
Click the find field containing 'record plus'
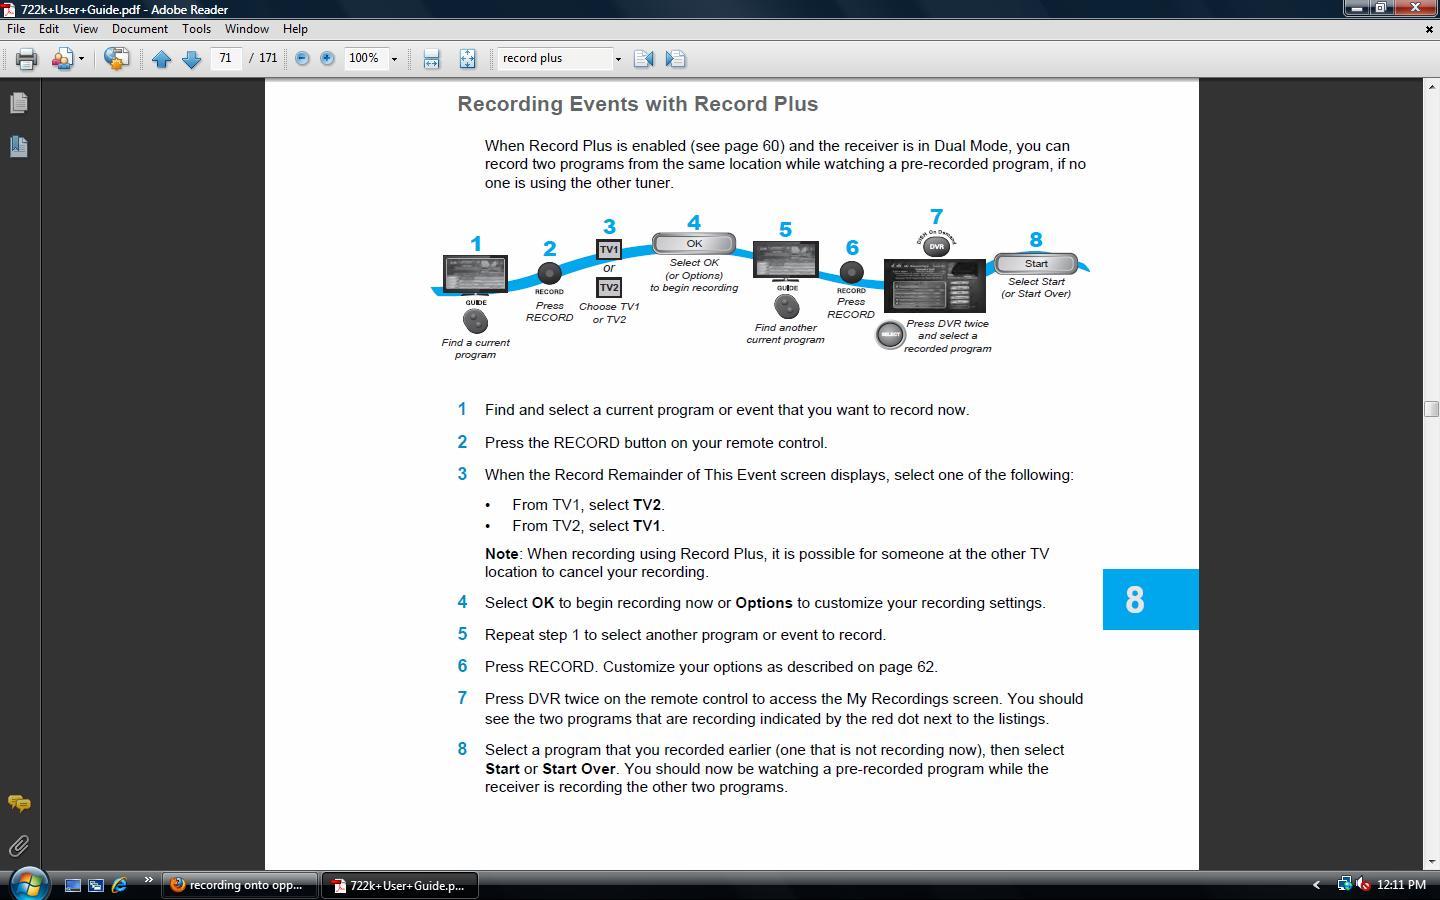tap(555, 58)
